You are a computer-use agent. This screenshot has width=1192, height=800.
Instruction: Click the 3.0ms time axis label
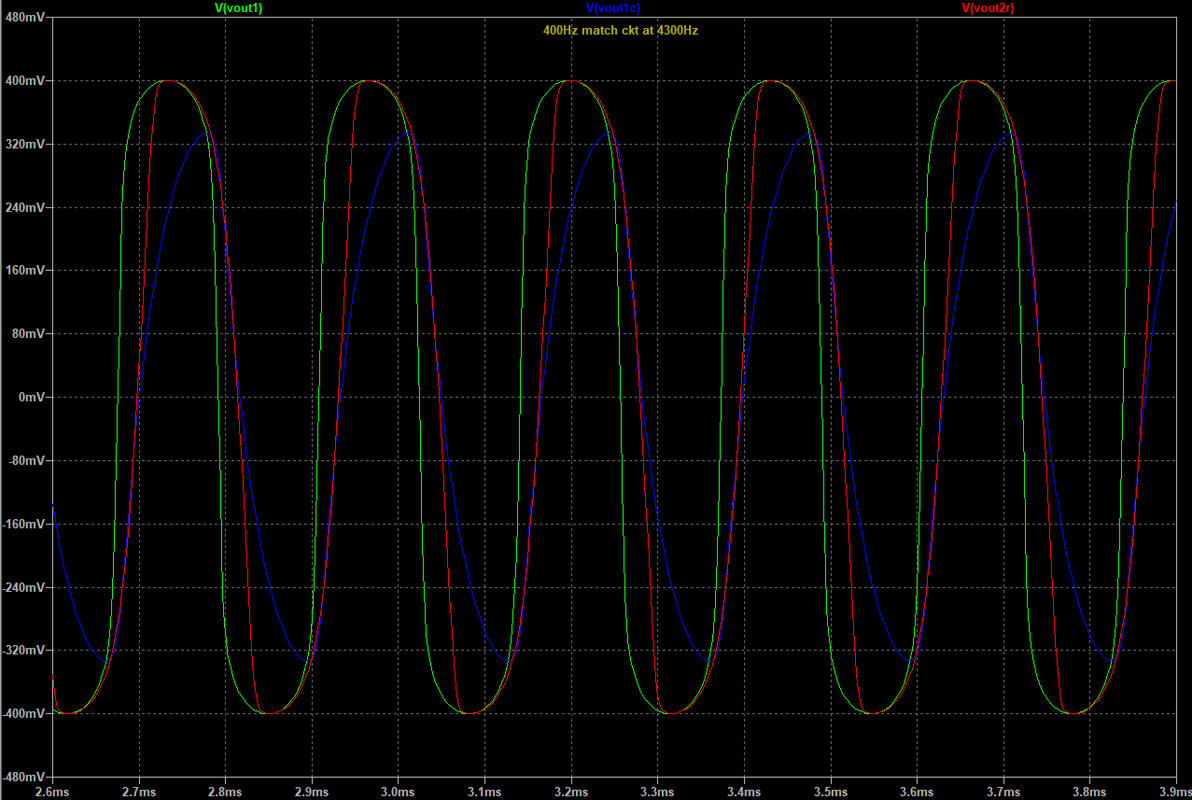coord(398,792)
